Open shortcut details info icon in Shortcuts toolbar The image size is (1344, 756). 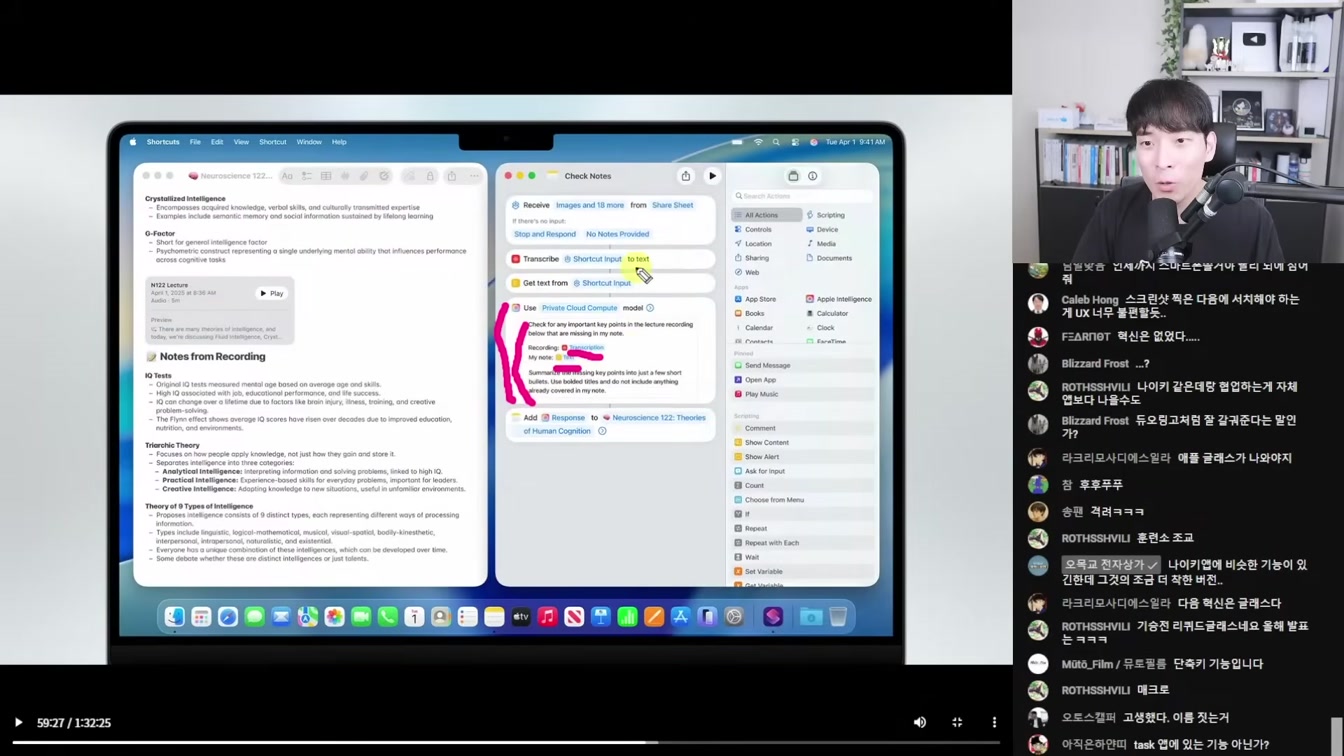pos(812,176)
